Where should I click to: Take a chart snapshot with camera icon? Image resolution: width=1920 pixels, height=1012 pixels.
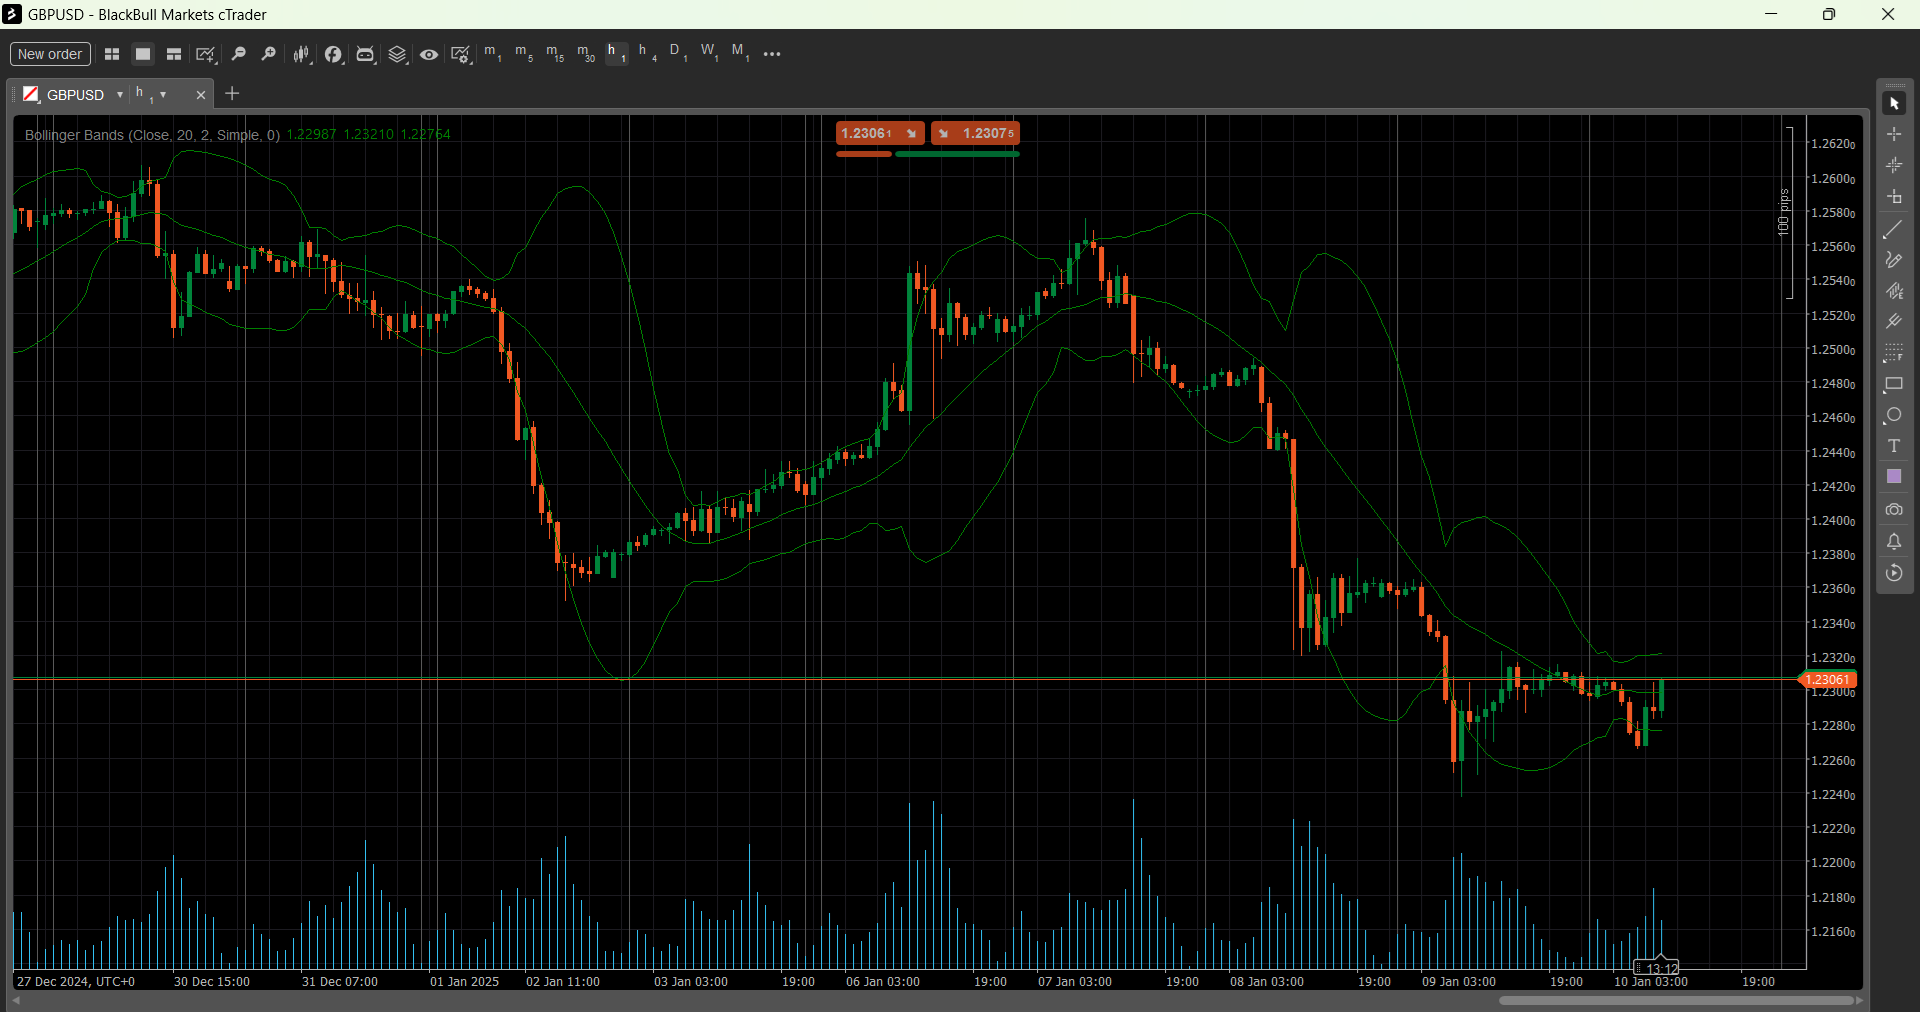coord(1893,509)
